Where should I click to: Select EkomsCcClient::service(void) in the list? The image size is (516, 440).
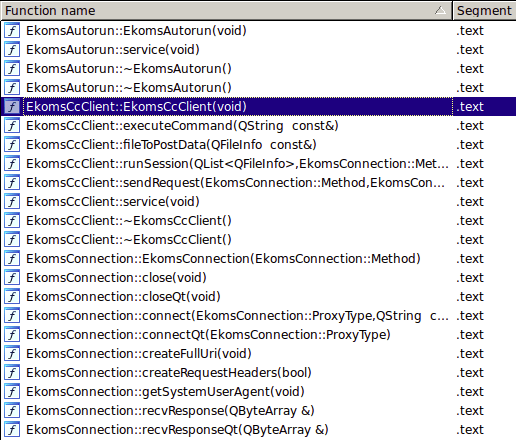pos(258,202)
